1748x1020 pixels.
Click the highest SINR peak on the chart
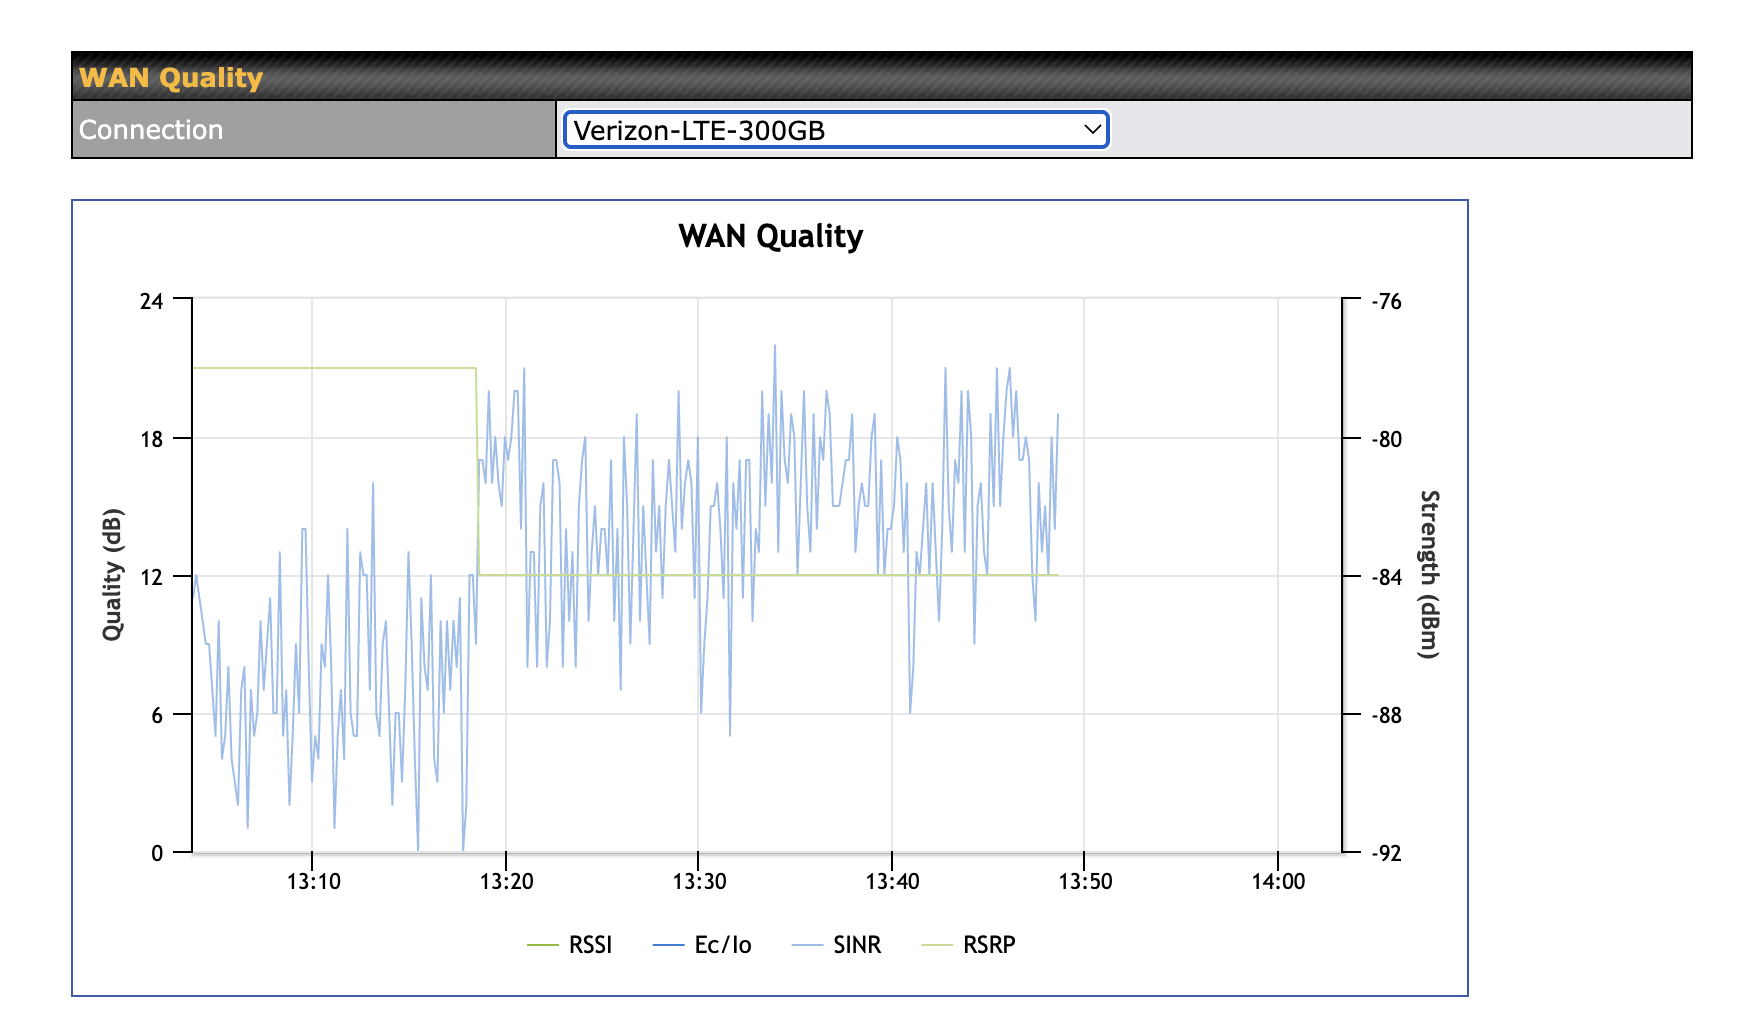[x=776, y=346]
